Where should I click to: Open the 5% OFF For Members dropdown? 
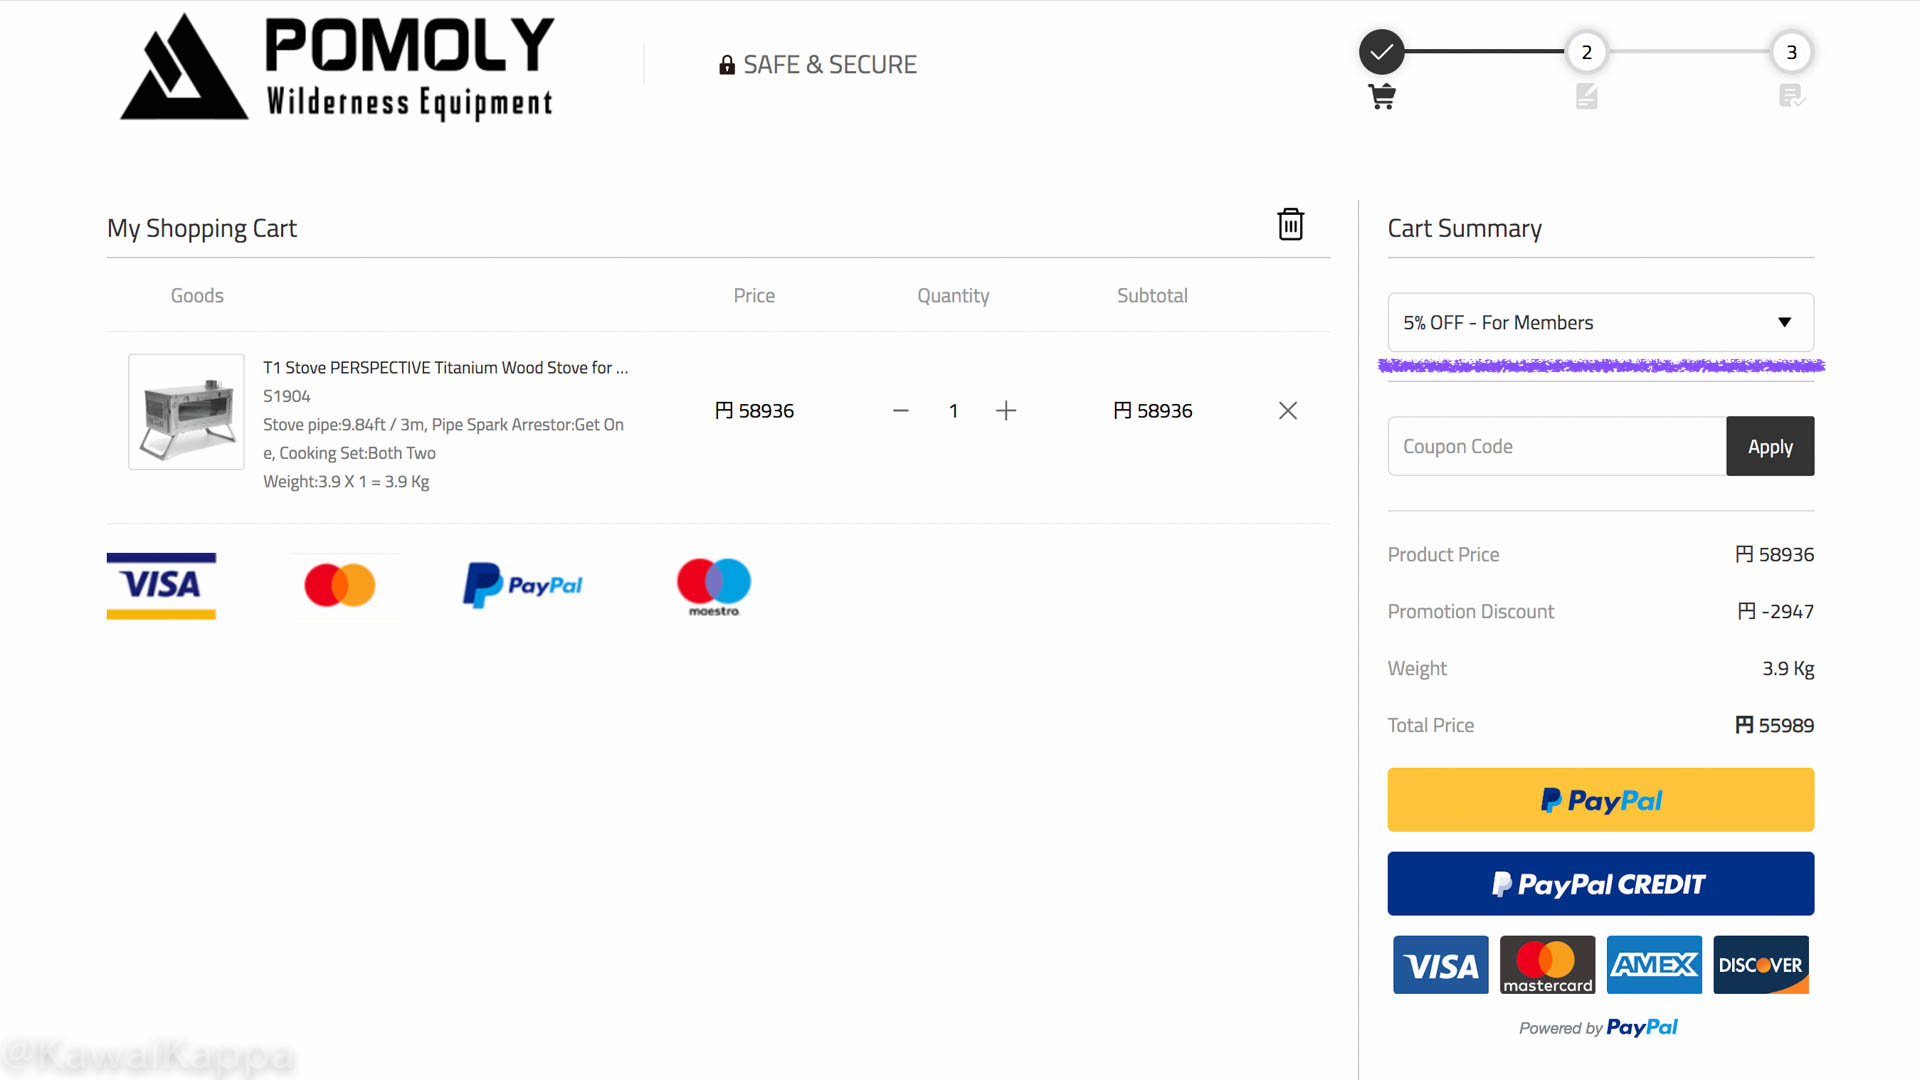click(1600, 322)
